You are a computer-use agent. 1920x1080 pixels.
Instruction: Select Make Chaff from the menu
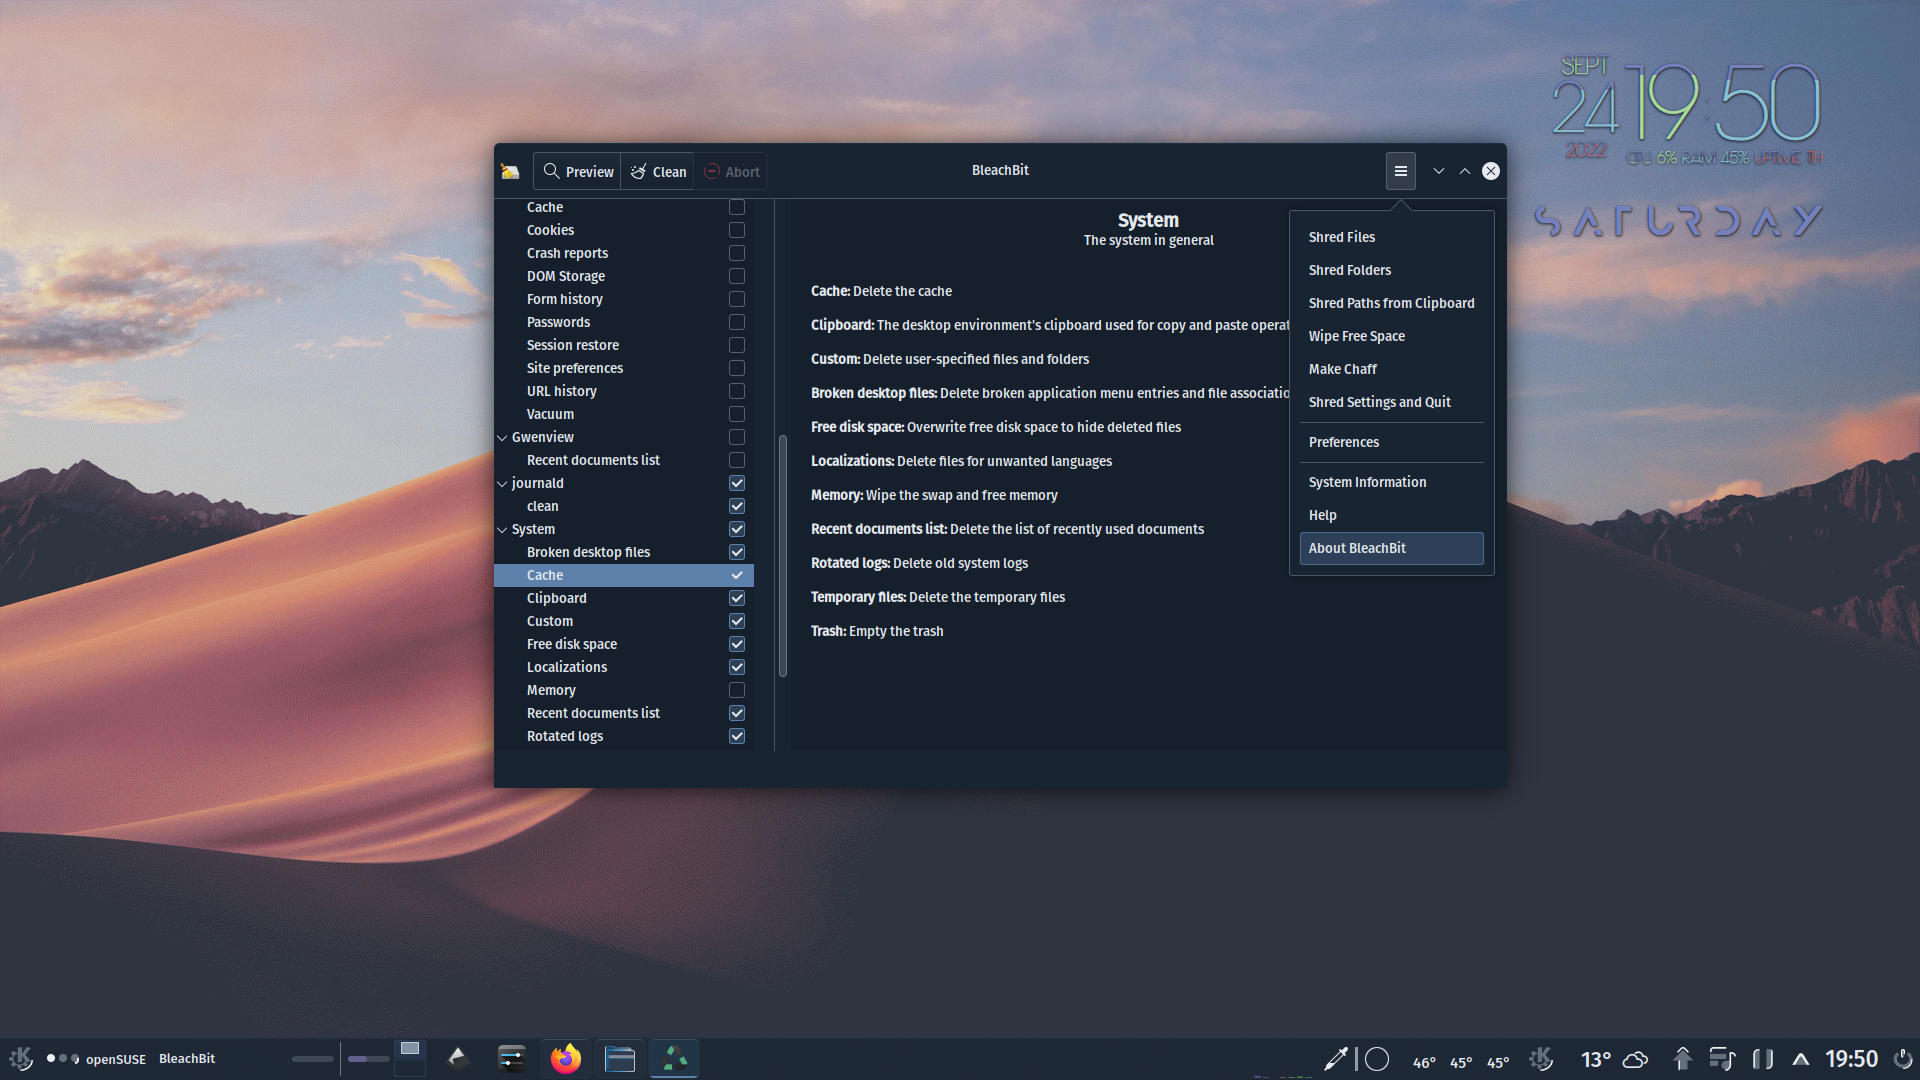(x=1391, y=369)
